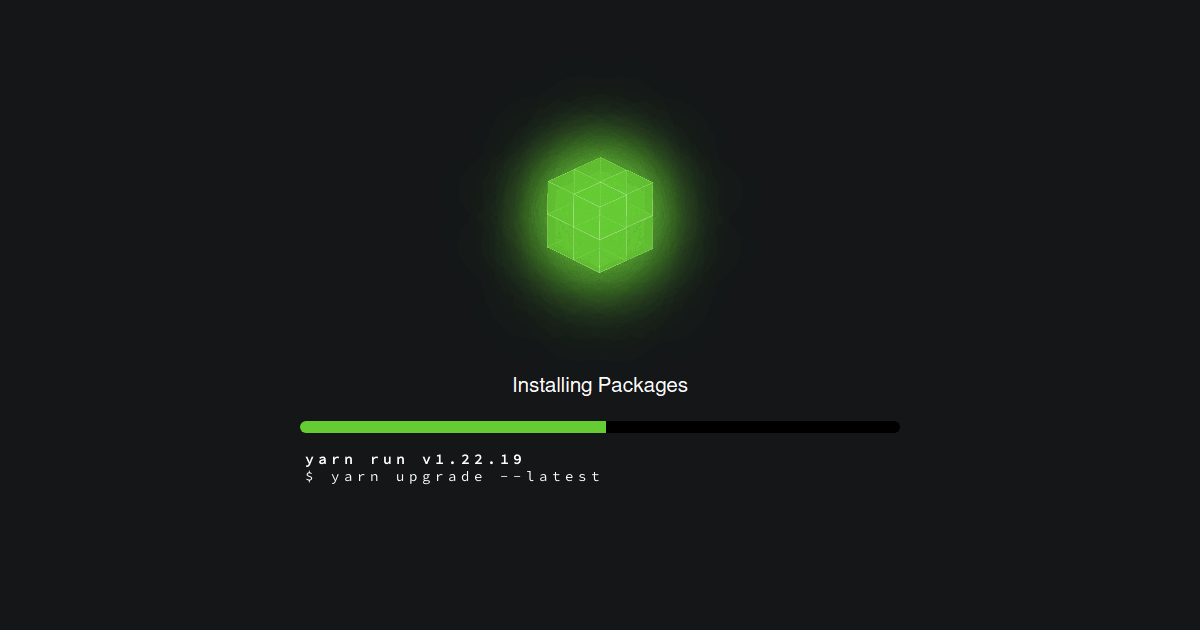1200x630 pixels.
Task: Click the v1.22.19 version text
Action: pos(473,459)
